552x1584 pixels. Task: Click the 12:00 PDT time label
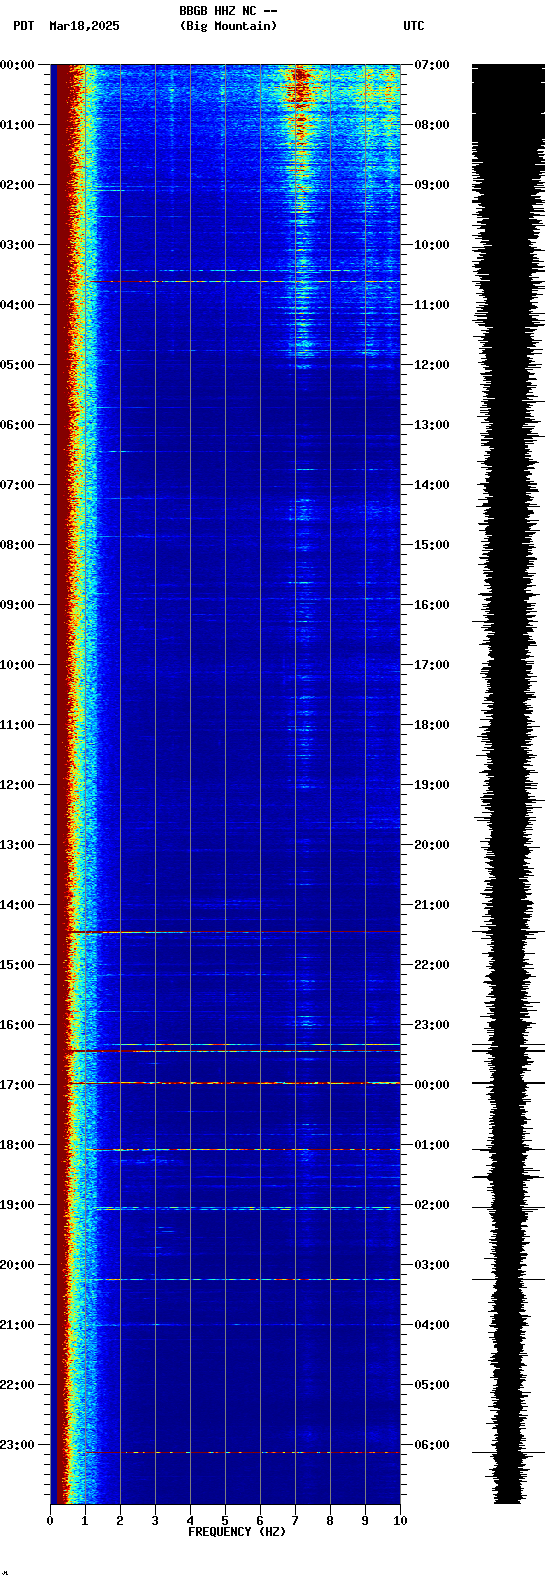click(x=17, y=785)
